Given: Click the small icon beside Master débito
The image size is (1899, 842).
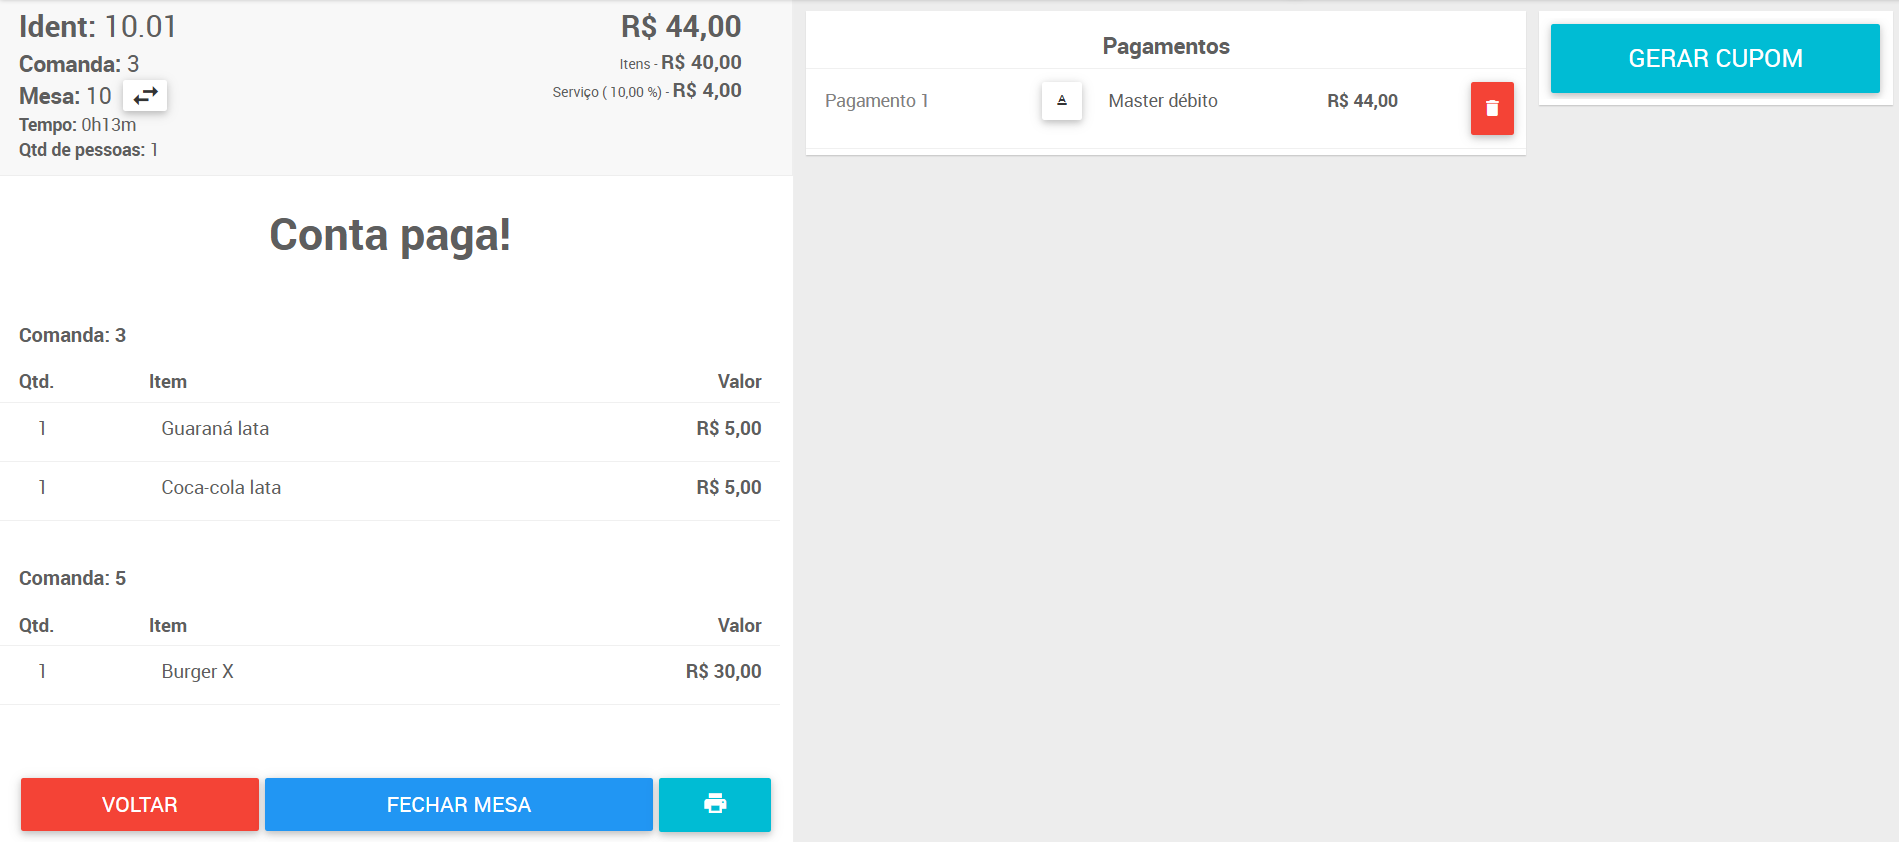Looking at the screenshot, I should (1062, 101).
